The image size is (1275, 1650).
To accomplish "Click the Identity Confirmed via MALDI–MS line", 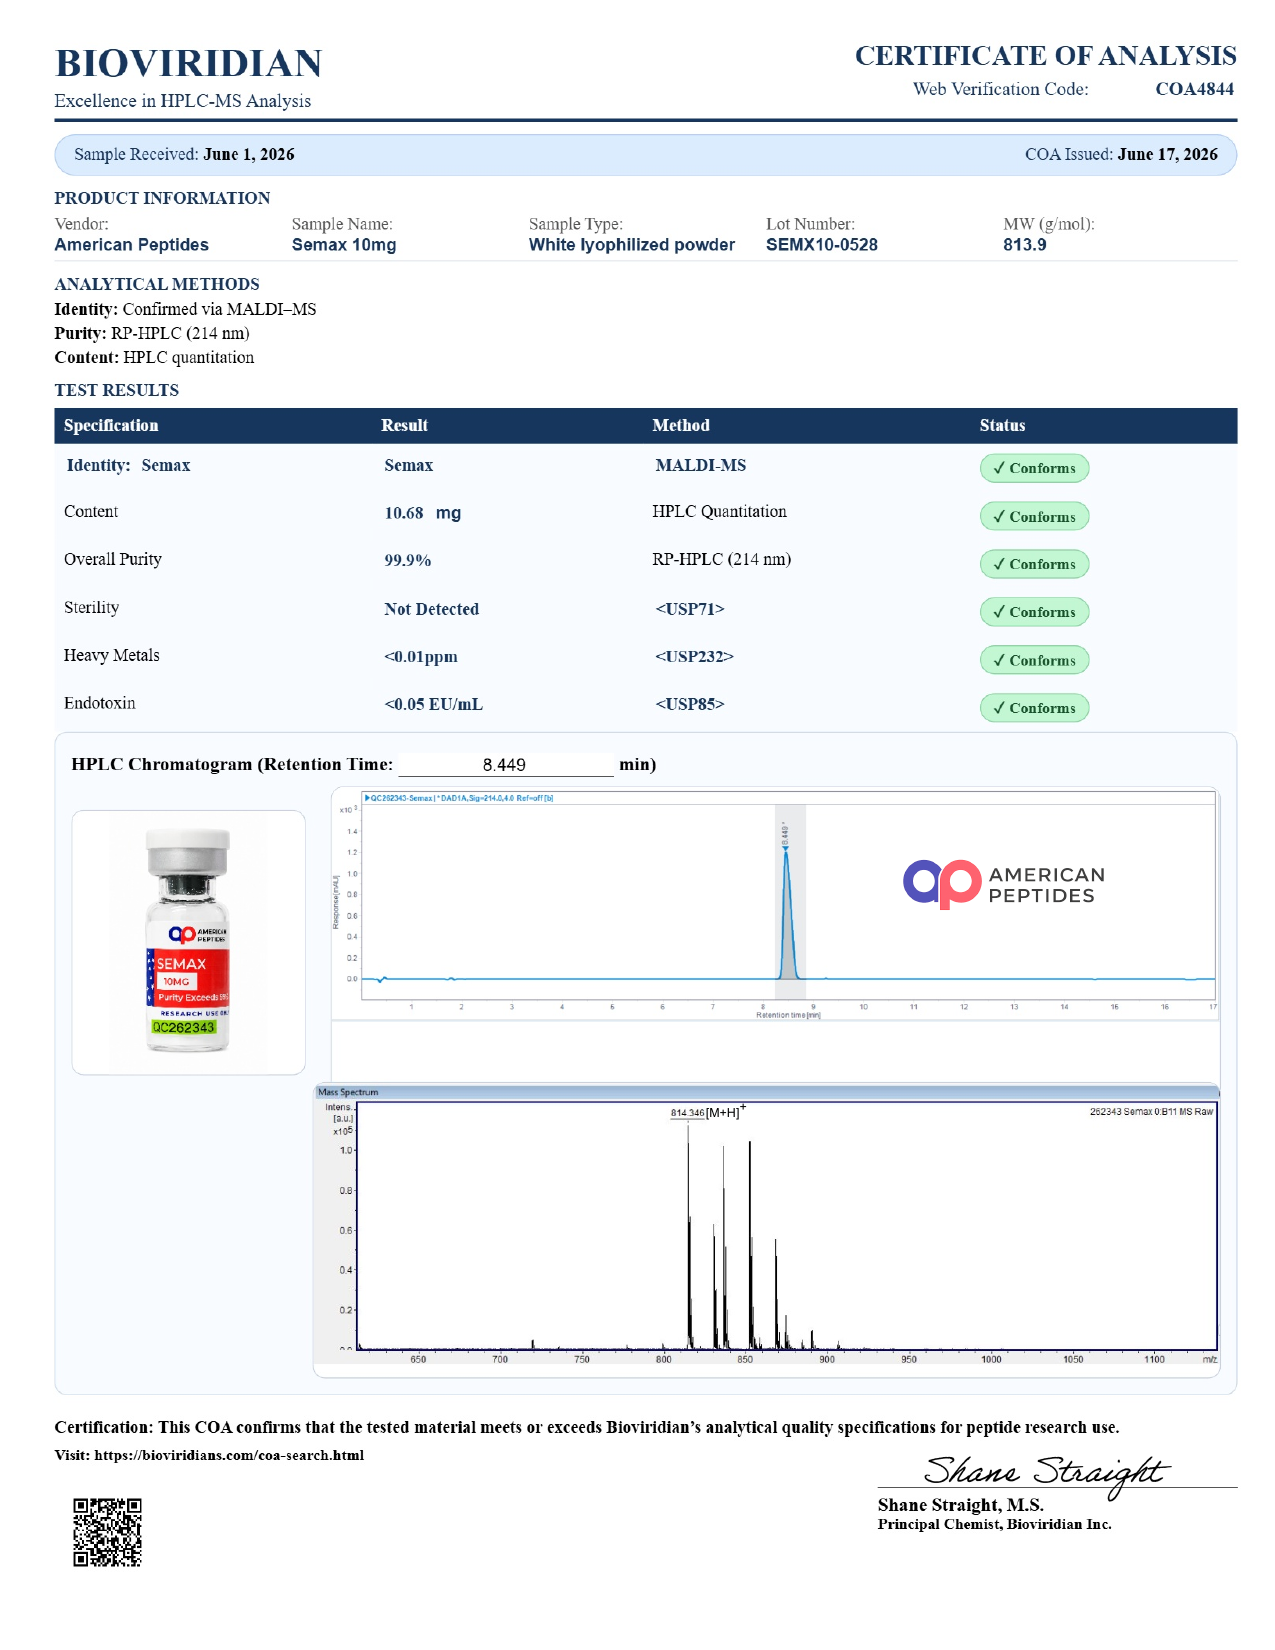I will (185, 309).
